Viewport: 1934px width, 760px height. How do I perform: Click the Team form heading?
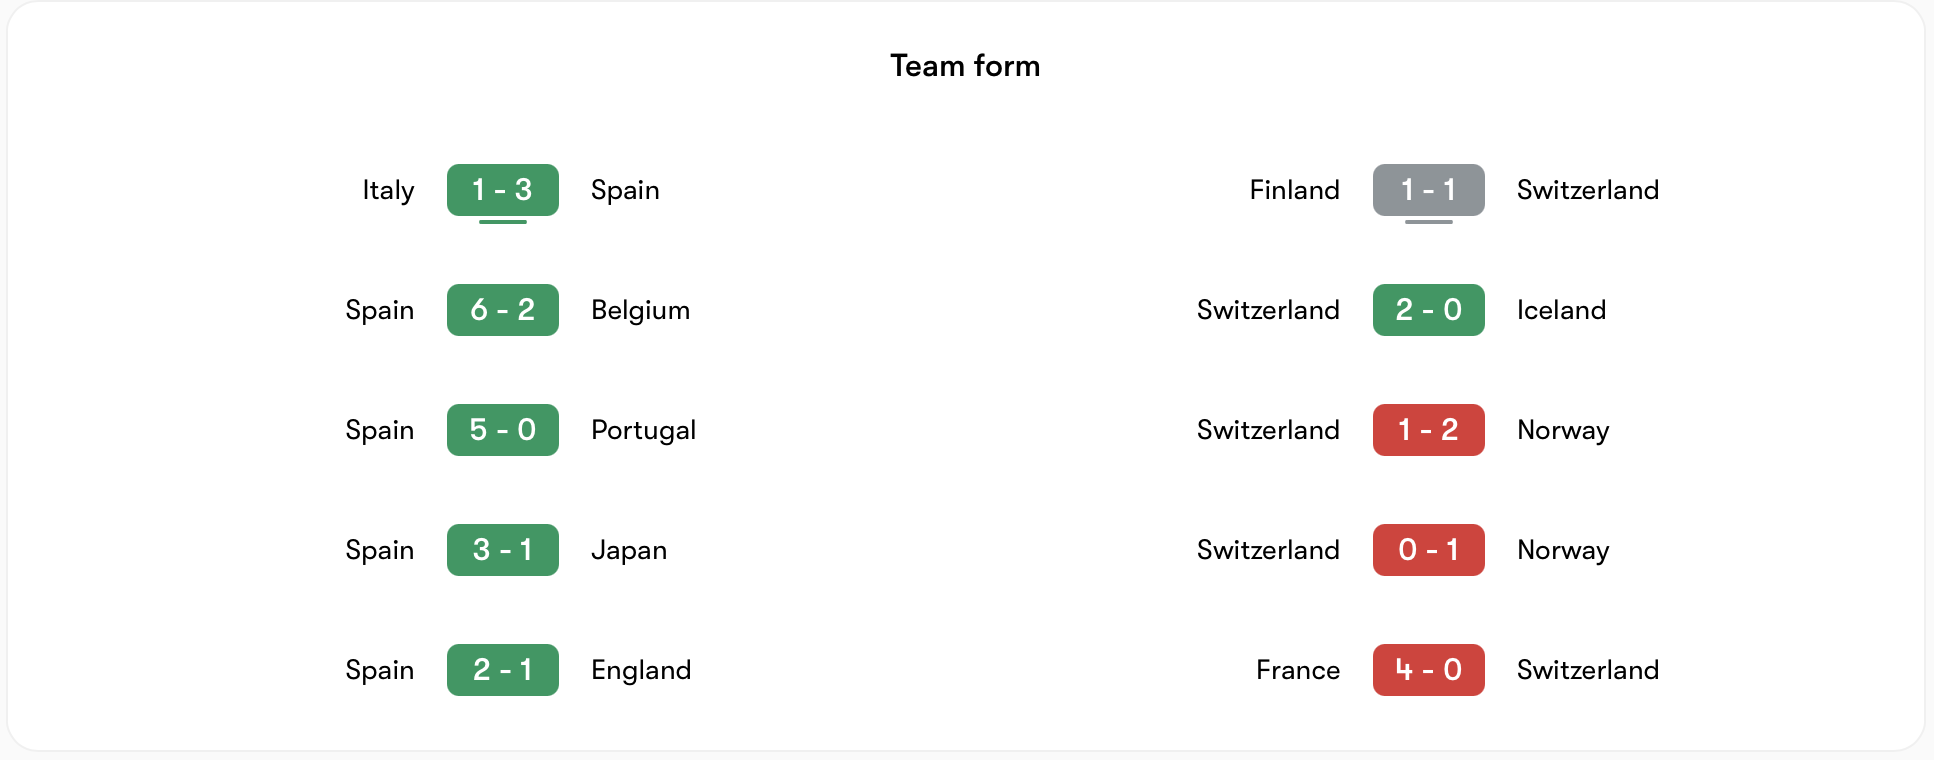click(x=965, y=66)
